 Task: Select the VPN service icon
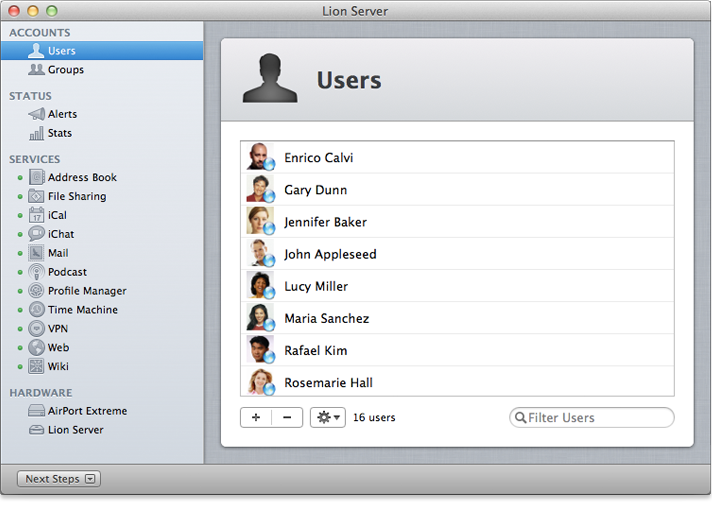click(x=37, y=329)
